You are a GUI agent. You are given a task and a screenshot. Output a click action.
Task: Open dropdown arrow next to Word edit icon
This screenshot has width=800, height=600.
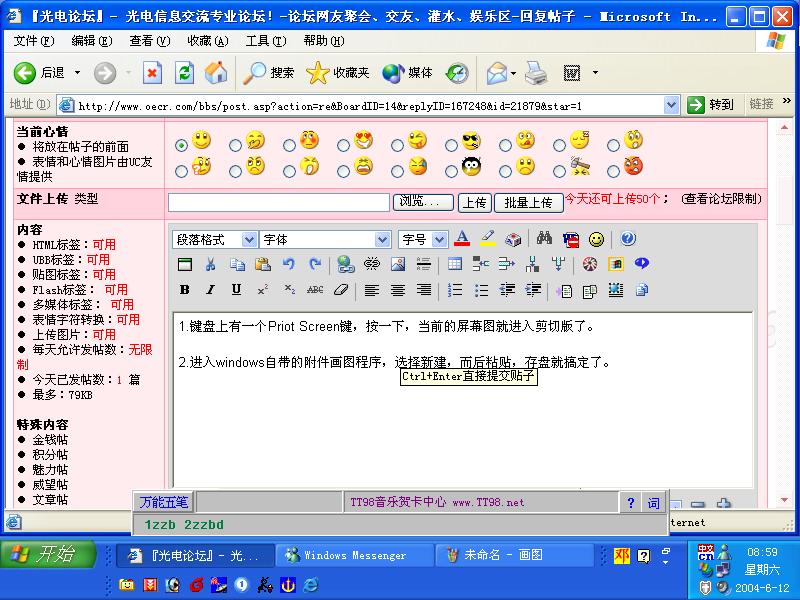[x=595, y=73]
